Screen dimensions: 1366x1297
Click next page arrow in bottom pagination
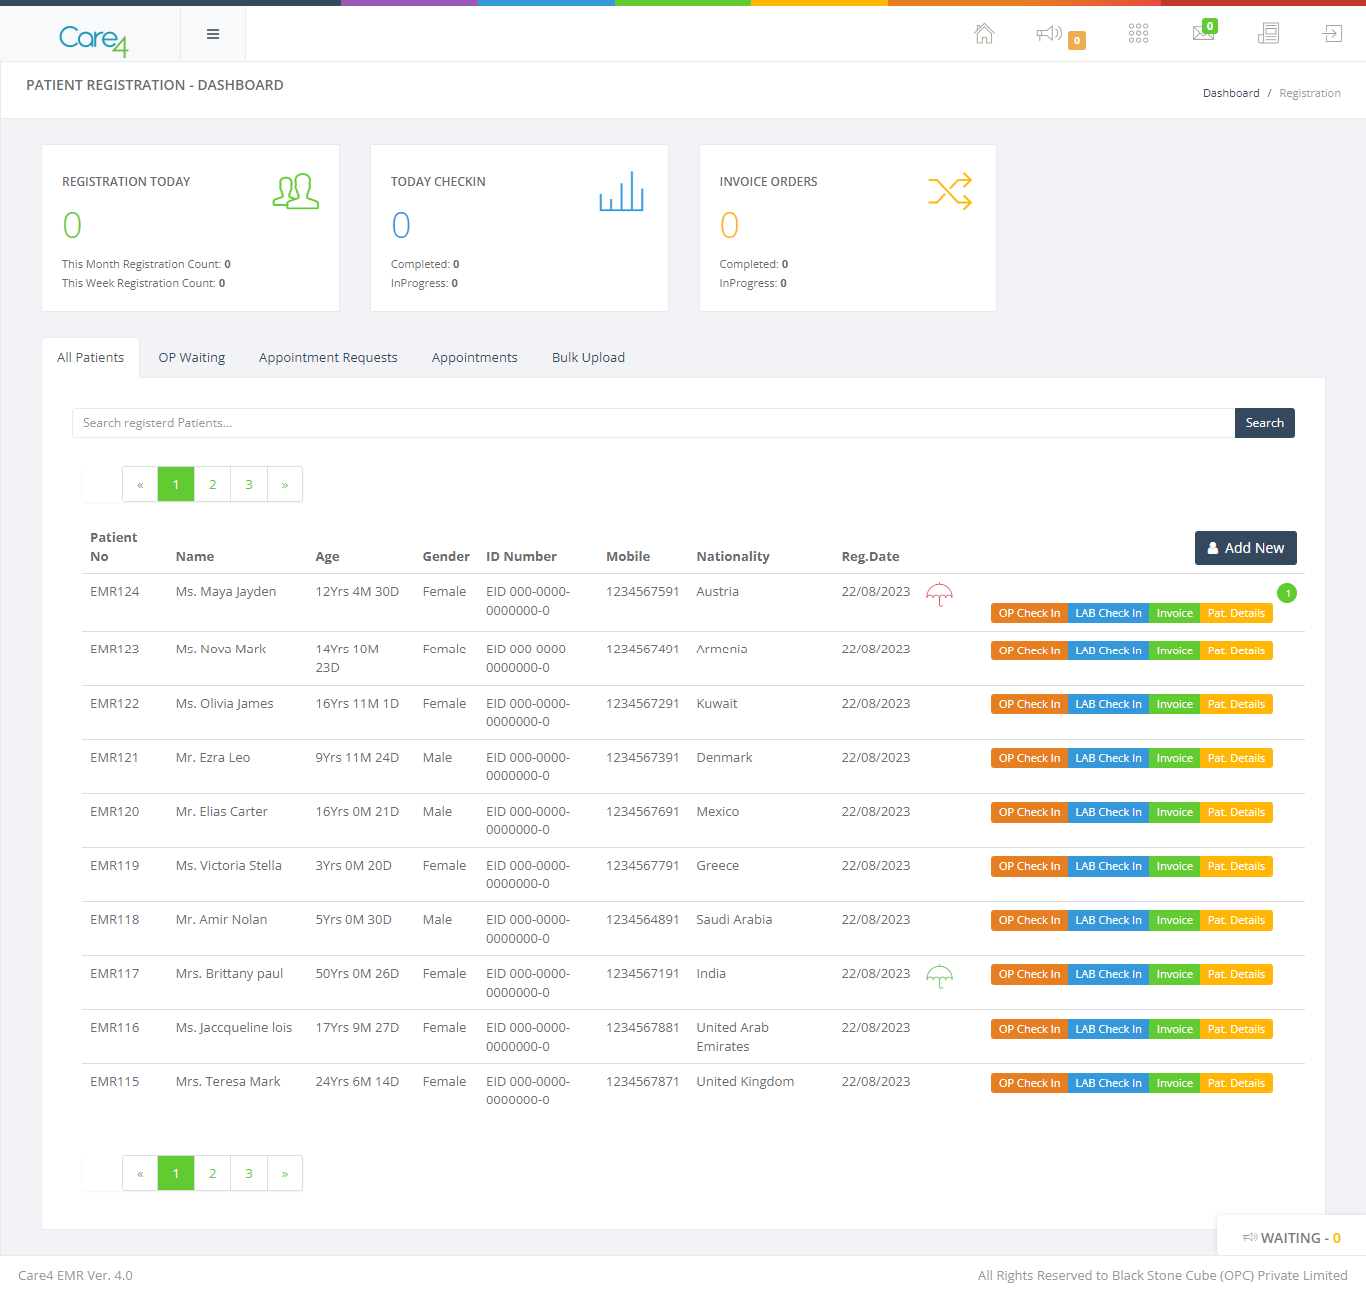285,1173
